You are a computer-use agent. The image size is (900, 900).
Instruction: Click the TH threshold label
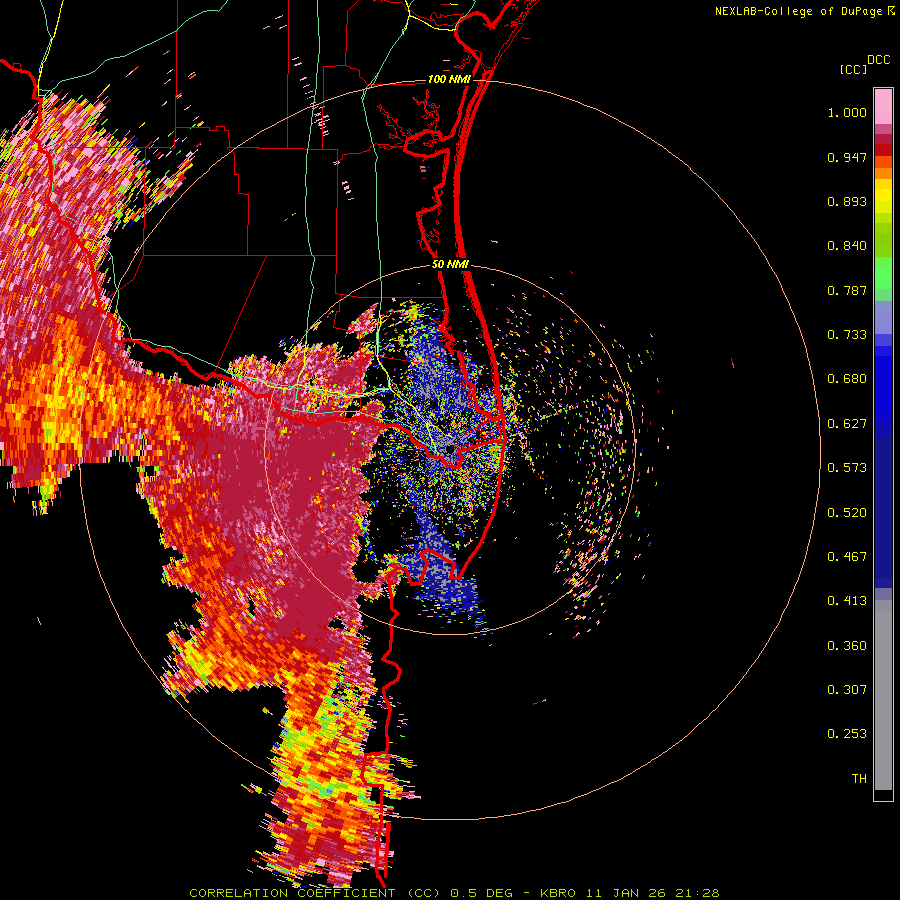click(x=859, y=779)
